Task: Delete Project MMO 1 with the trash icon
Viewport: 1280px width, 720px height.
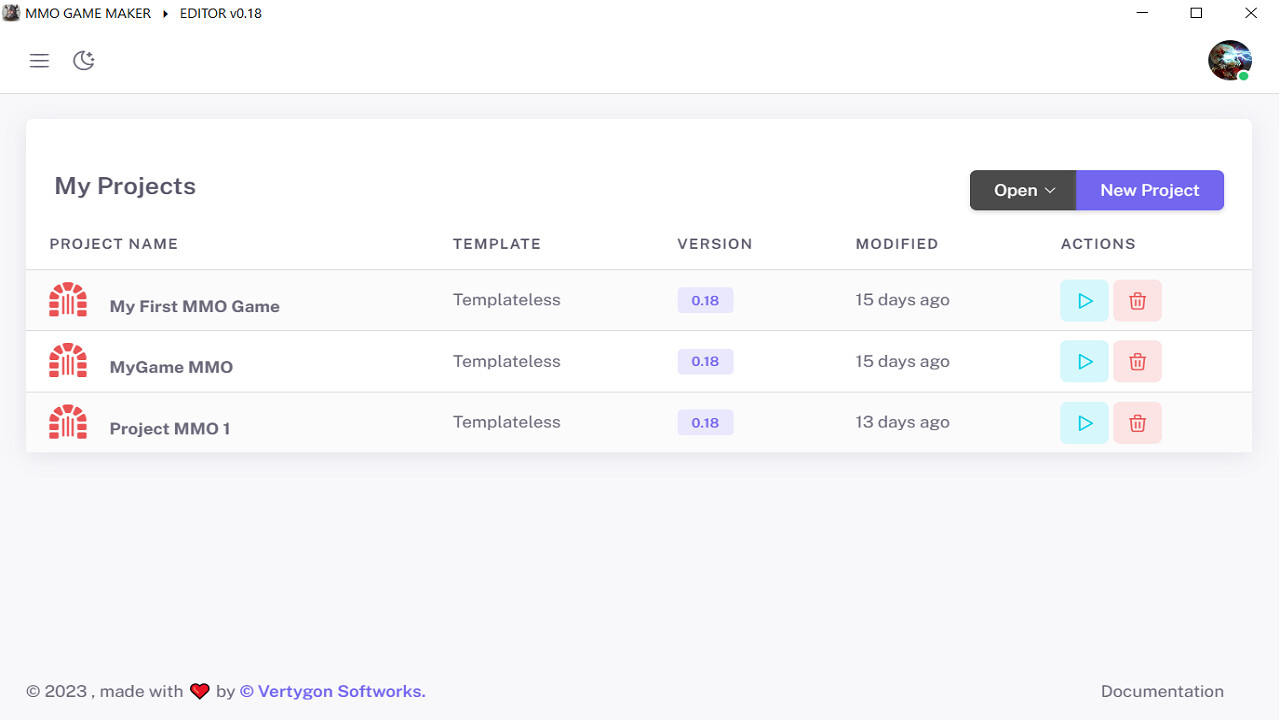Action: coord(1137,422)
